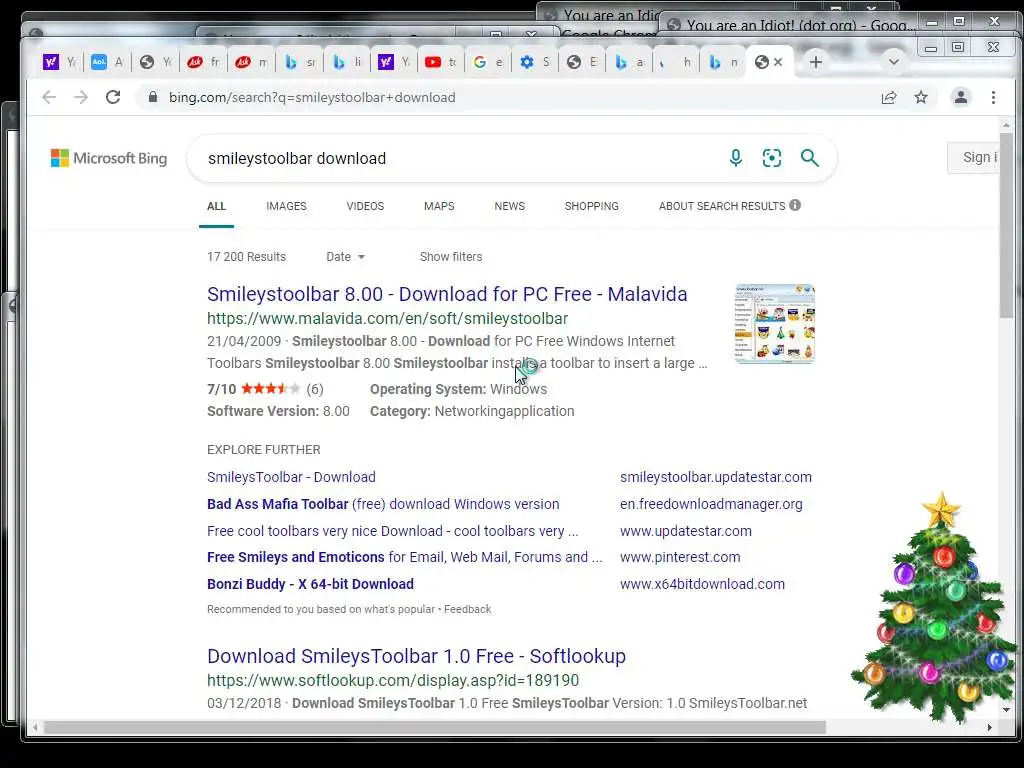Screen dimensions: 1024x768
Task: Click the vertical scrollbar thumb
Action: point(1006,225)
